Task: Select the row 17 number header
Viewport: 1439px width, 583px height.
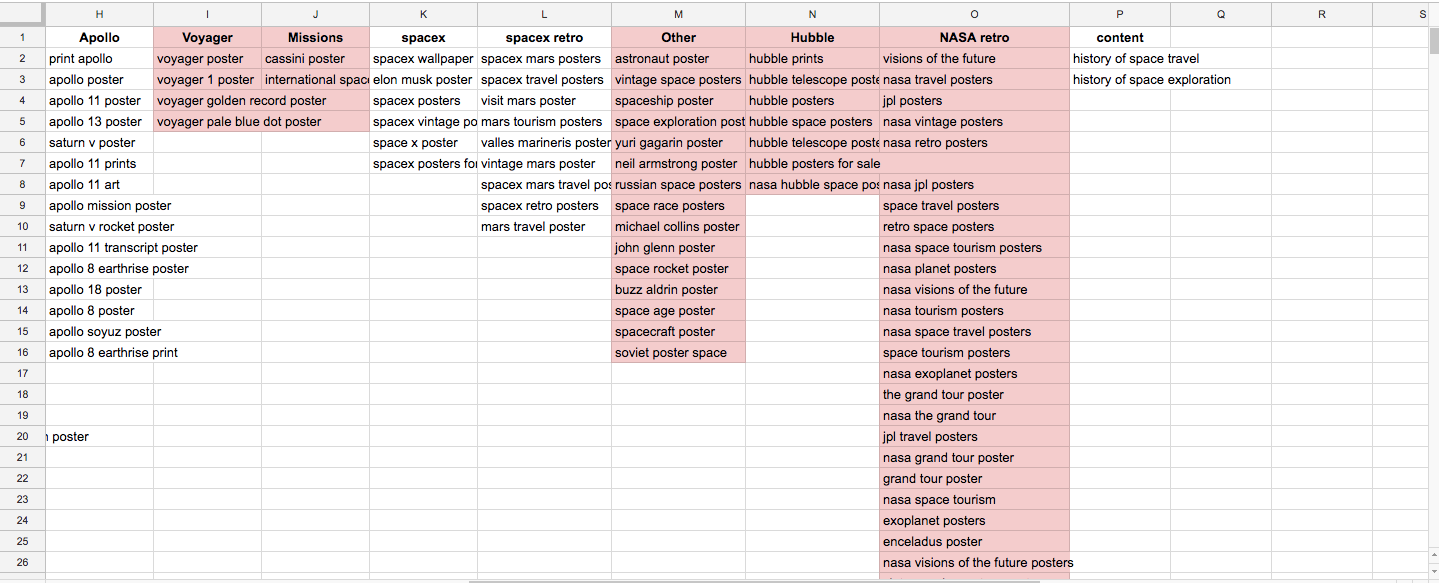Action: point(22,374)
